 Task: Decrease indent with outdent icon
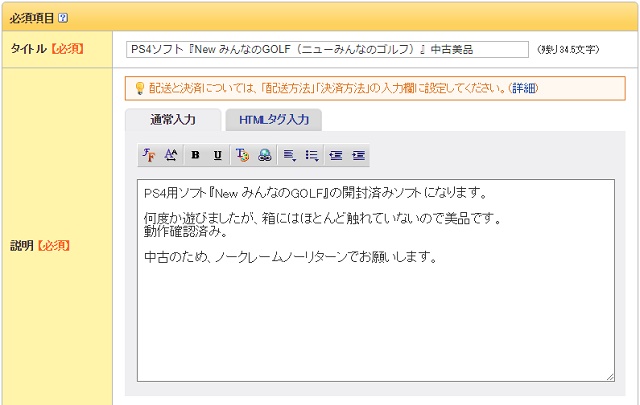pyautogui.click(x=336, y=155)
